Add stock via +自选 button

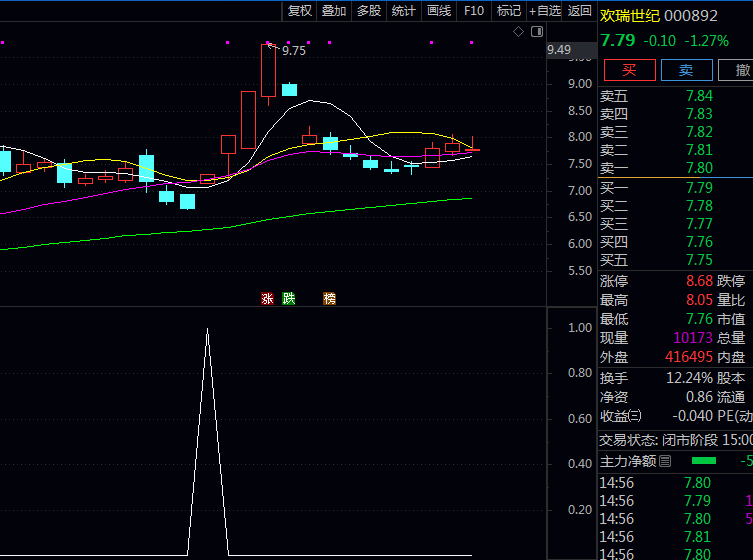pos(545,11)
